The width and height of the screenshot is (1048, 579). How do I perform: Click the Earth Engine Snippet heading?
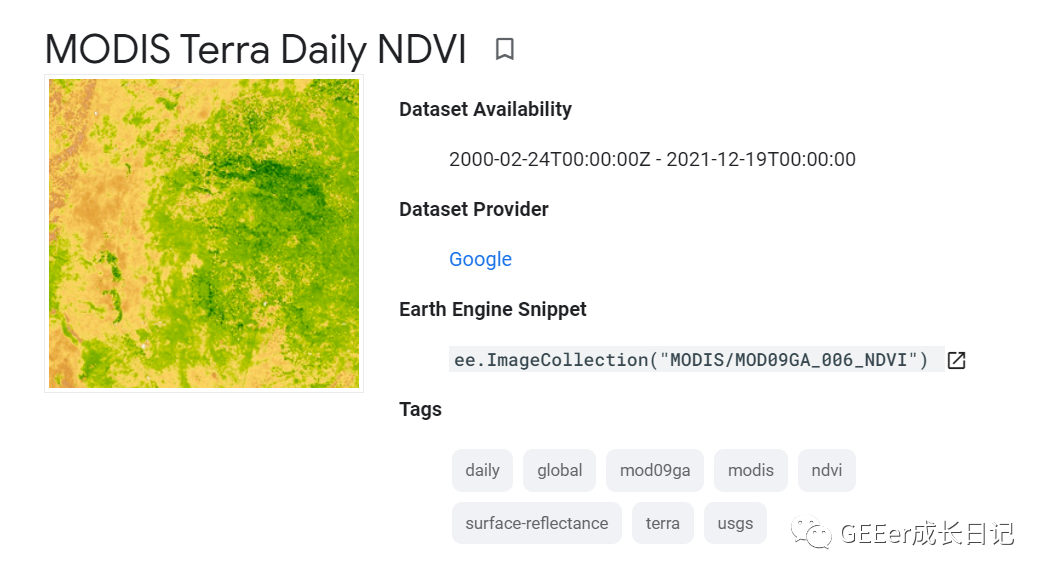(492, 309)
